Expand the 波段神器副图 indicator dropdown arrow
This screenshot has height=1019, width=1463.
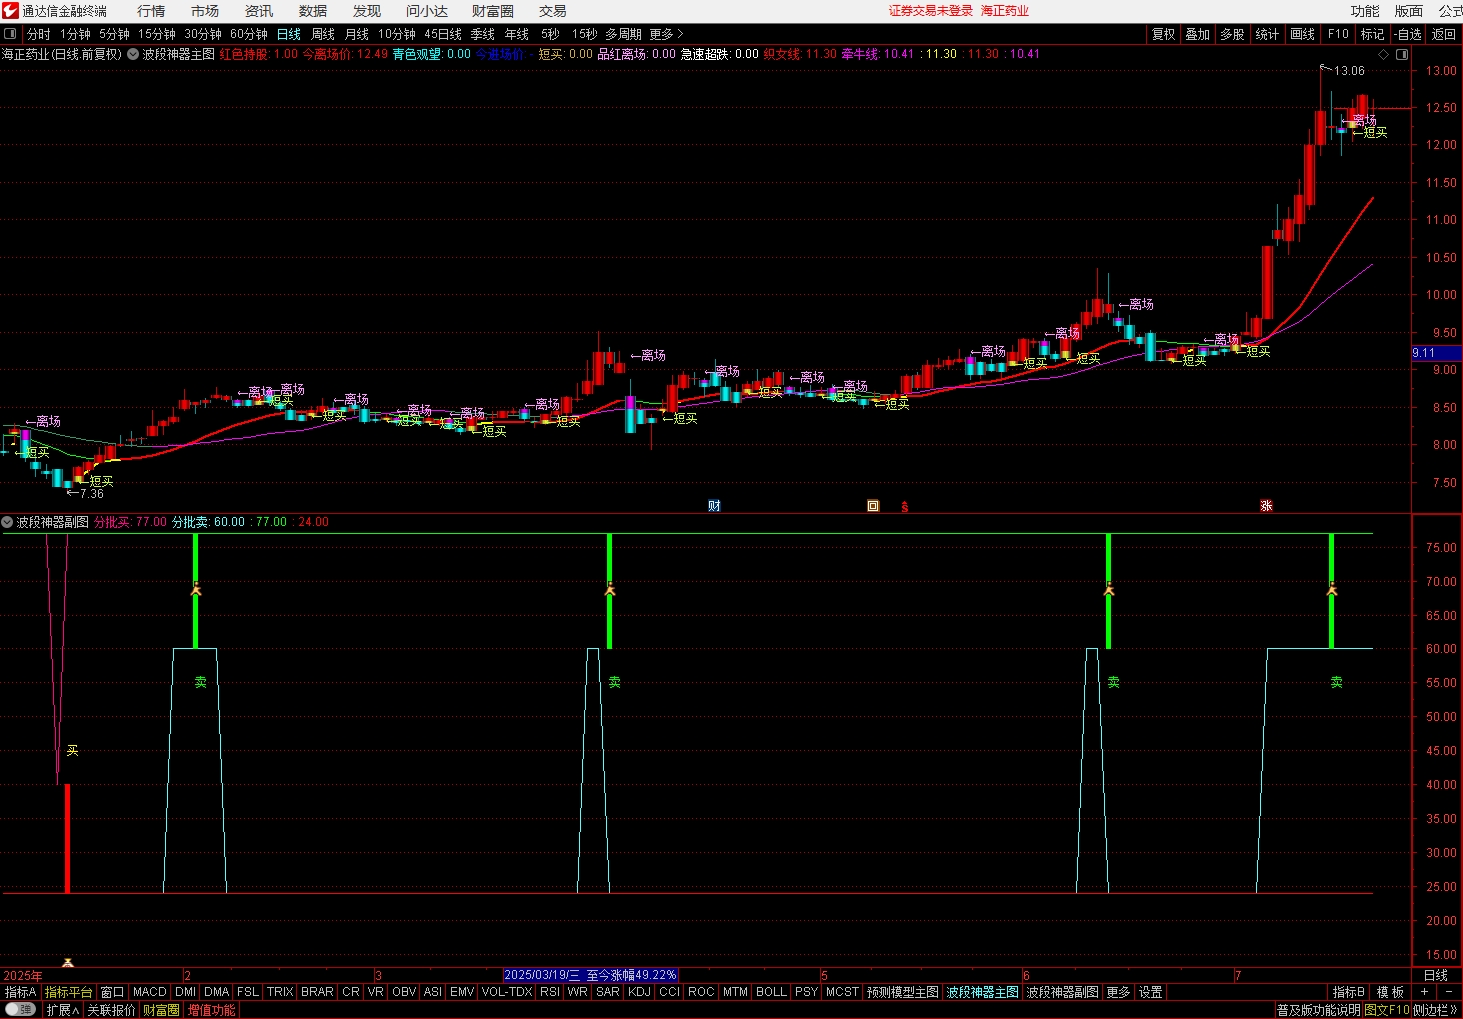(7, 522)
